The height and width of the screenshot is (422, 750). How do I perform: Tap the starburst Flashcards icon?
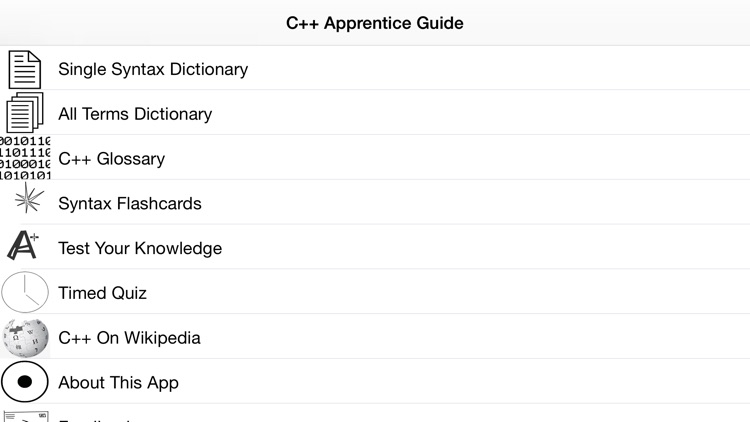pos(28,199)
